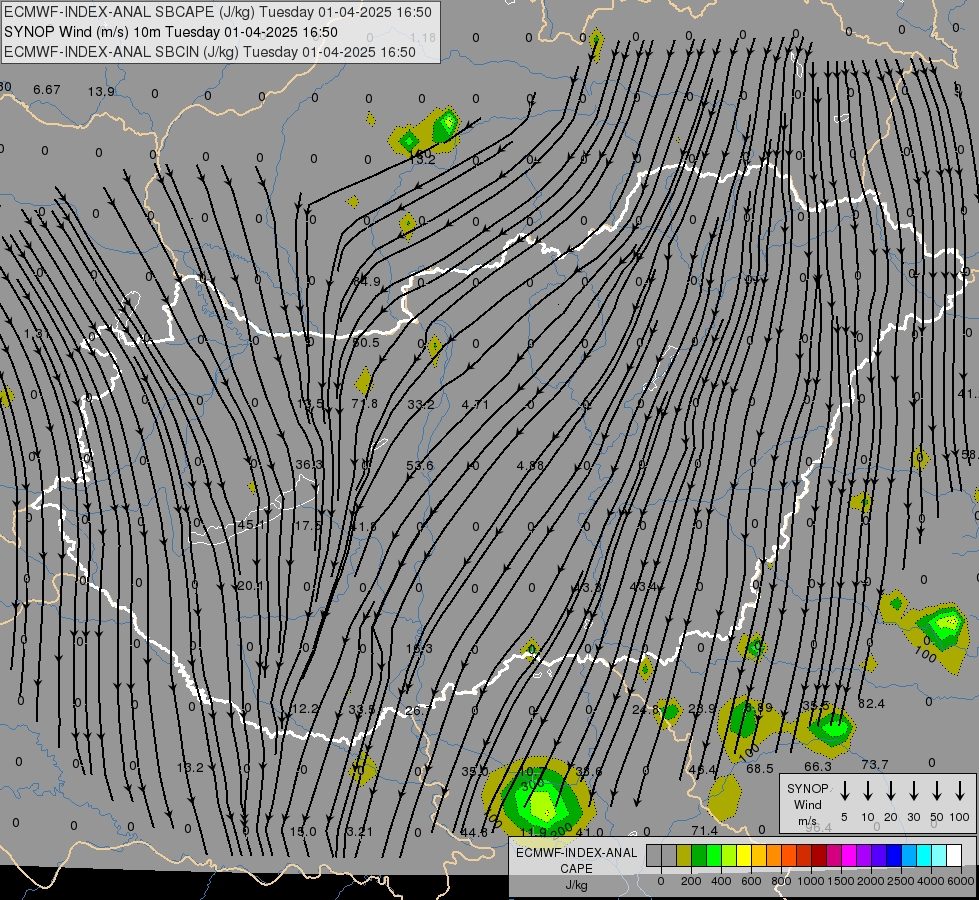Select the white swatch at legend end
Screen dimensions: 979x900
[954, 856]
